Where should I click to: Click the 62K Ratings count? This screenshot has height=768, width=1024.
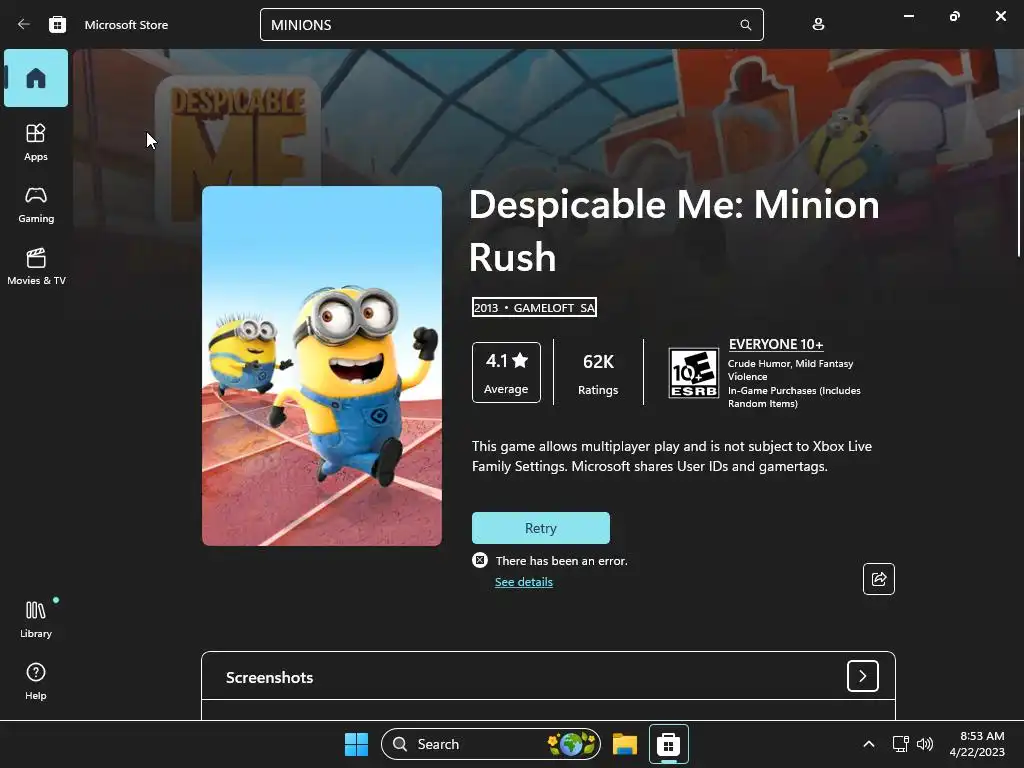click(x=598, y=374)
